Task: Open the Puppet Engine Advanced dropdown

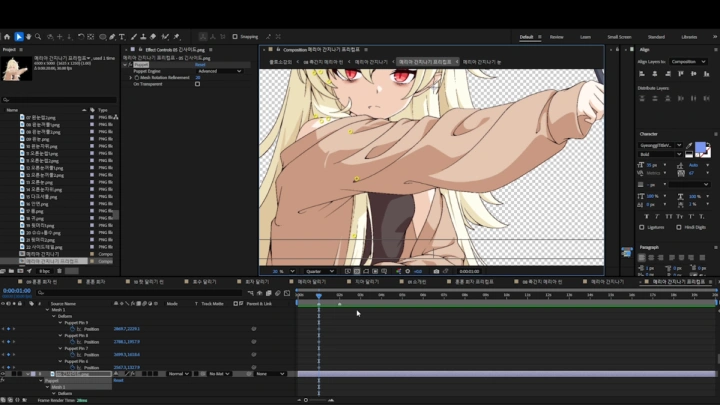Action: [219, 71]
